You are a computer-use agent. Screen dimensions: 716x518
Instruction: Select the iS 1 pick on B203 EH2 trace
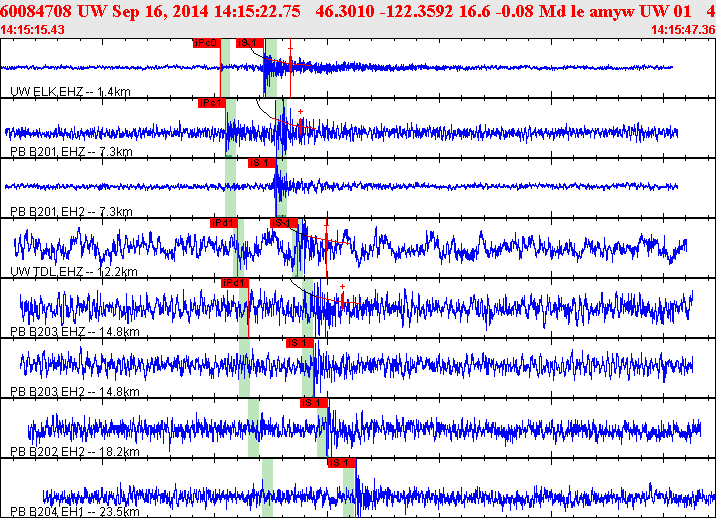300,343
